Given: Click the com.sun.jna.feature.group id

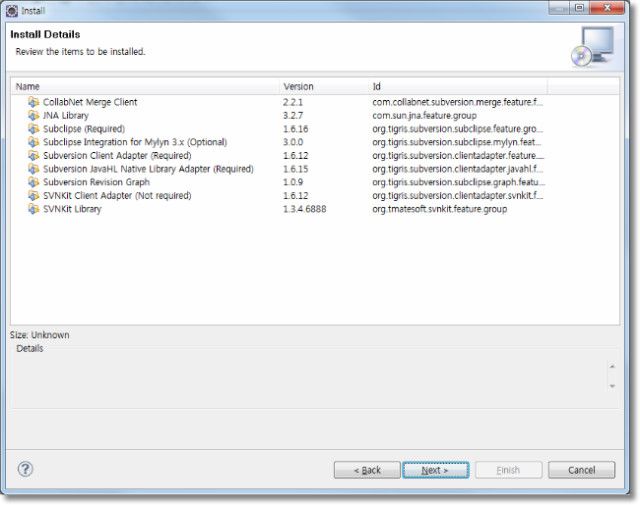Looking at the screenshot, I should tap(424, 116).
